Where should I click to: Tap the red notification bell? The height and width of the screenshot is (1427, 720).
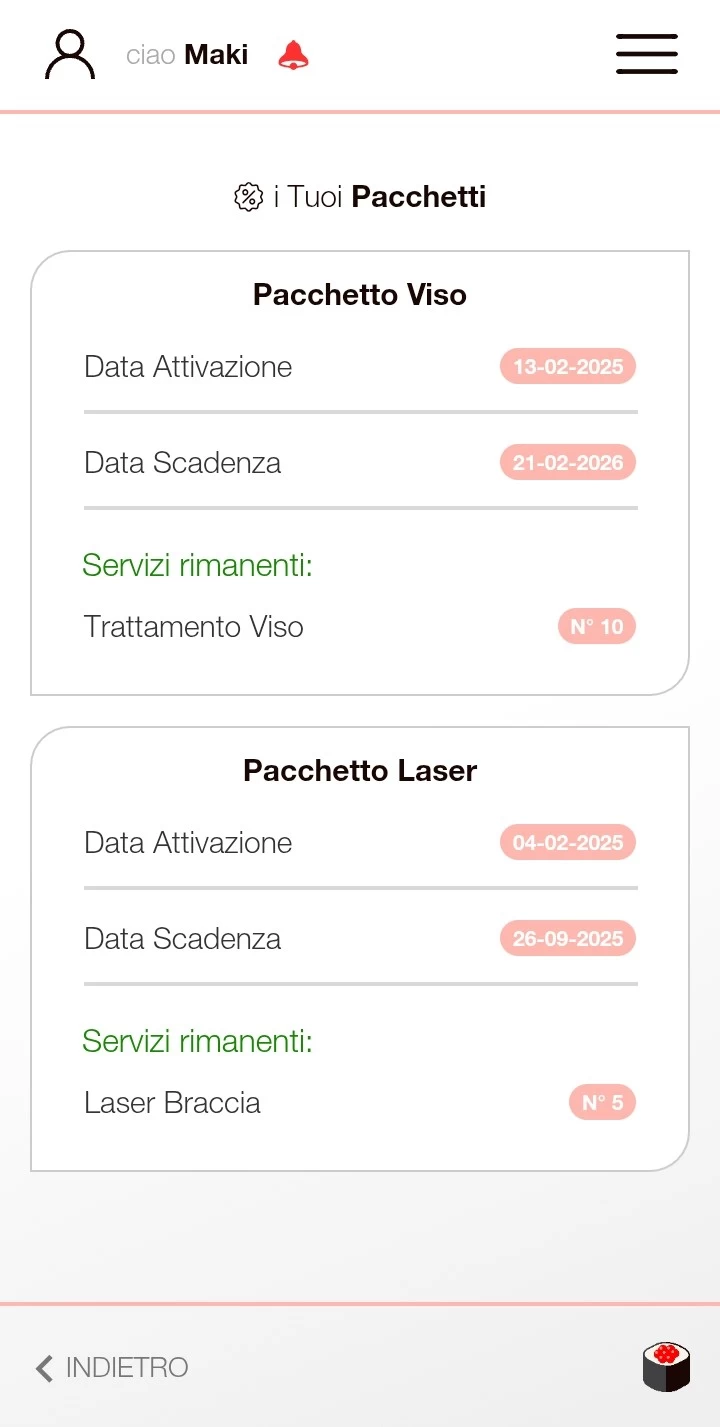coord(293,55)
